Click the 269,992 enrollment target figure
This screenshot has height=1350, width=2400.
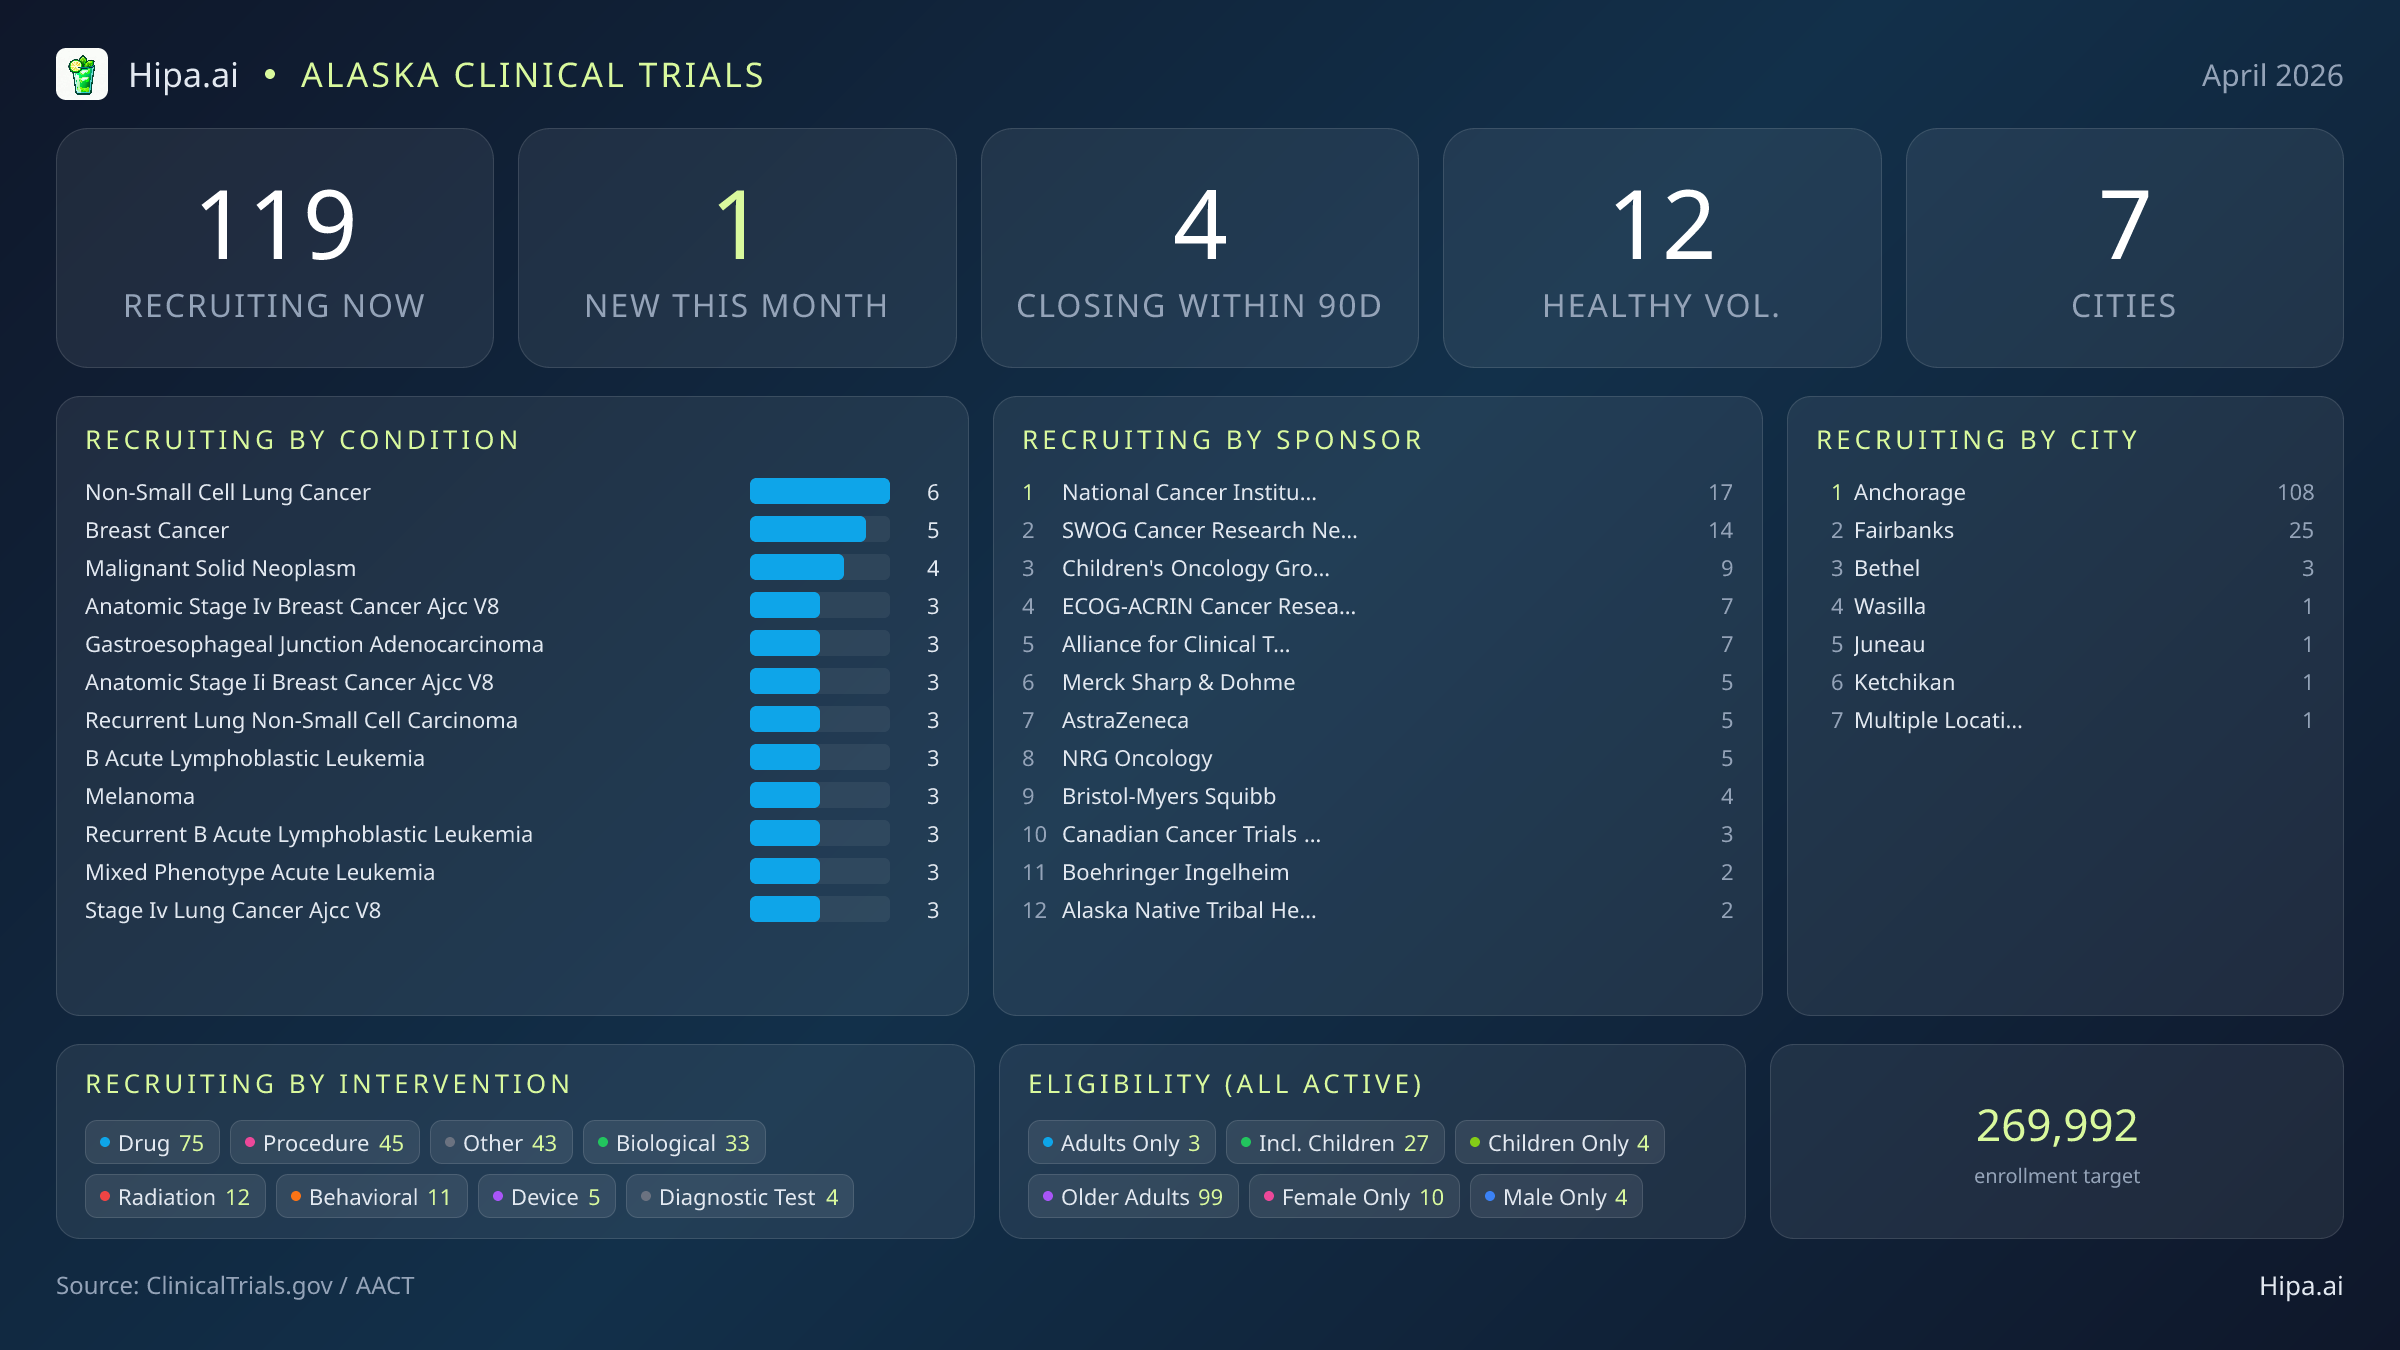coord(2057,1126)
